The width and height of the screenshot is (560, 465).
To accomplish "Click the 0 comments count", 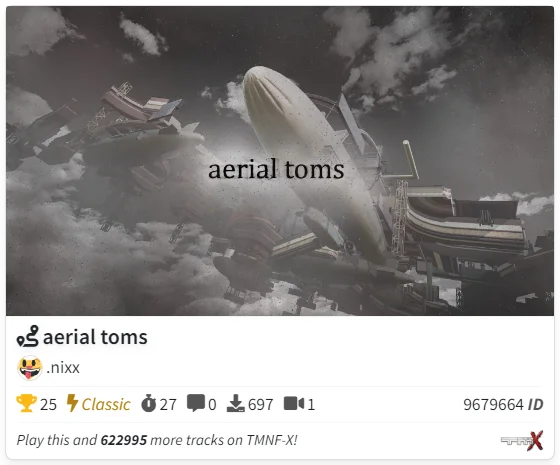I will point(212,405).
